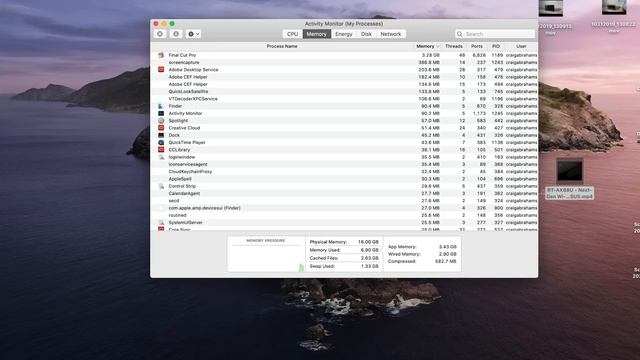Select the QuickLookSatellite process row
The height and width of the screenshot is (360, 640).
tap(344, 91)
